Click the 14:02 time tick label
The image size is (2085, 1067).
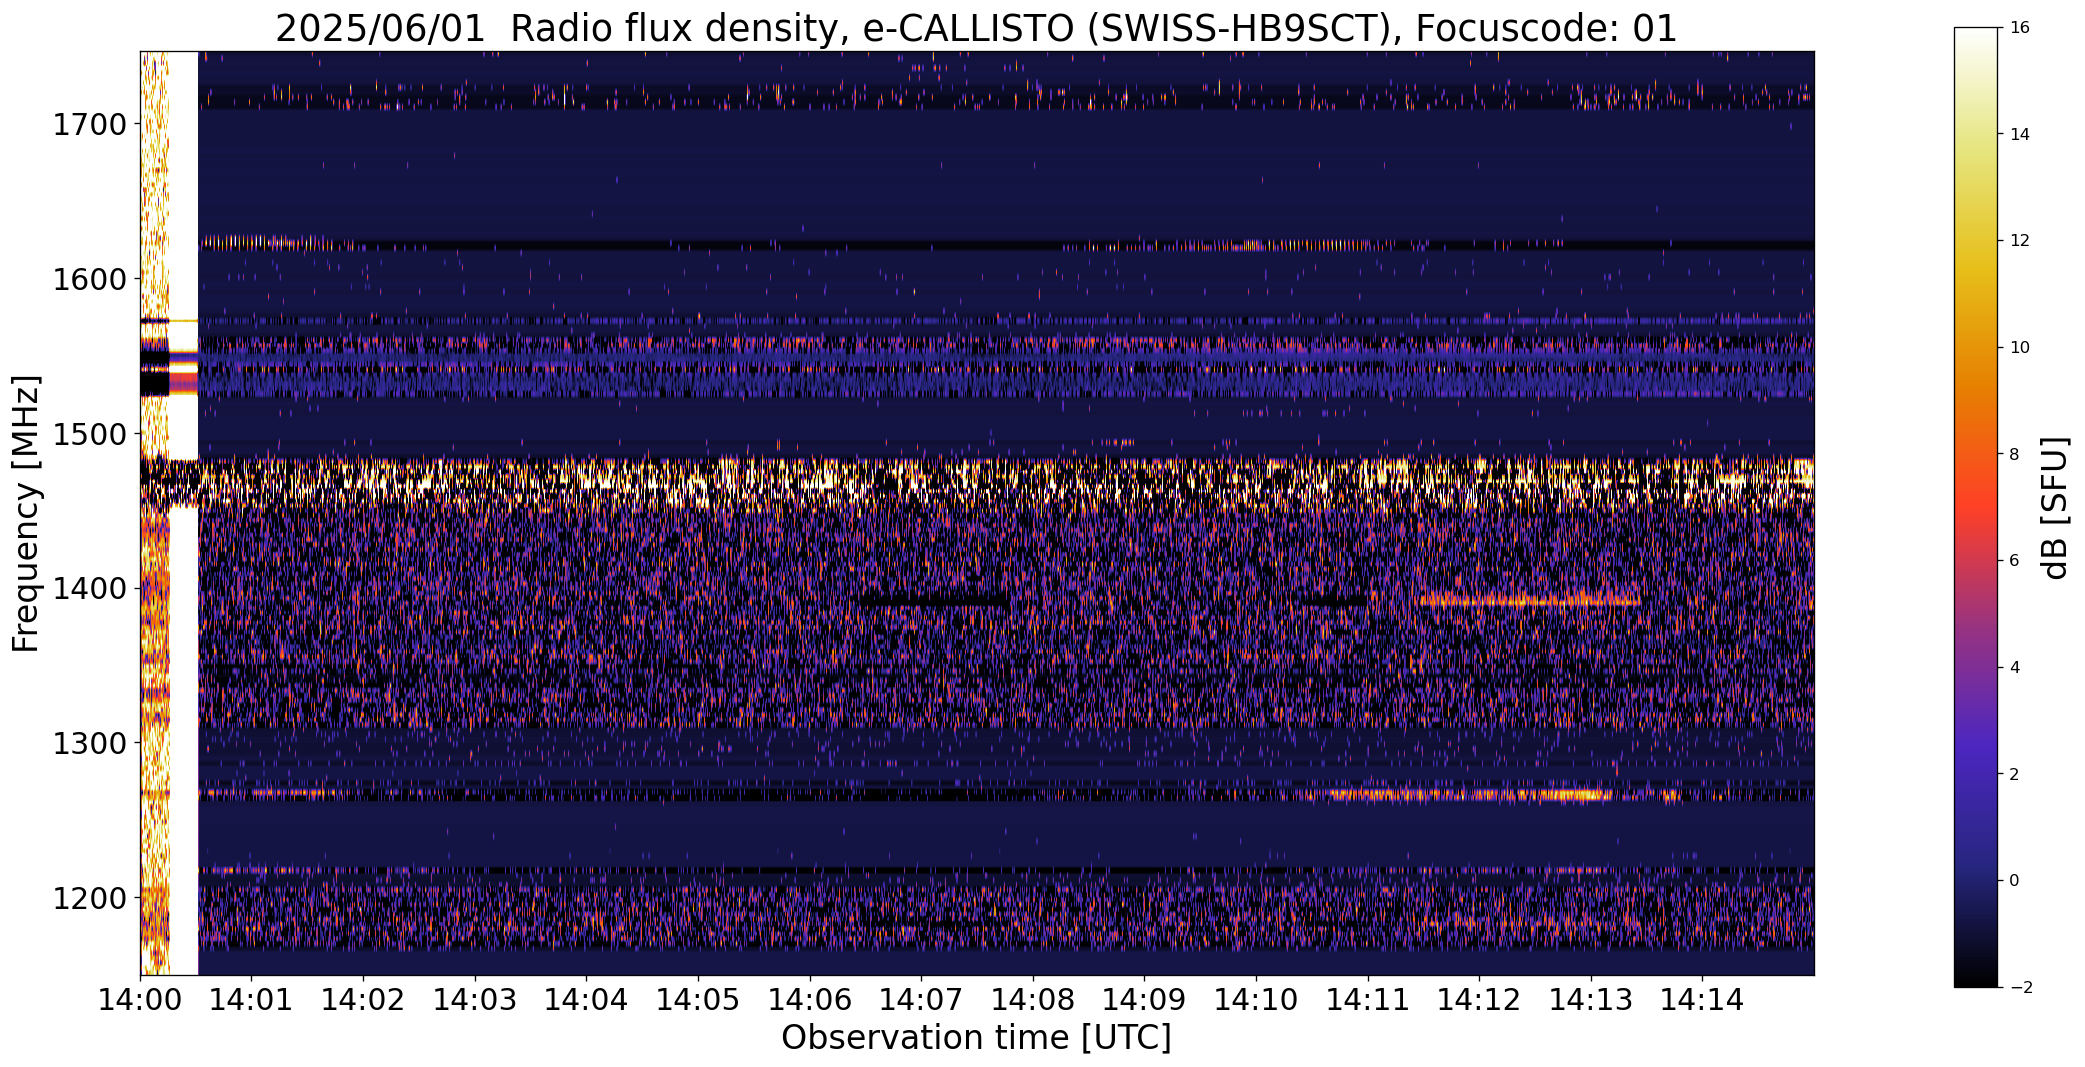tap(363, 1000)
